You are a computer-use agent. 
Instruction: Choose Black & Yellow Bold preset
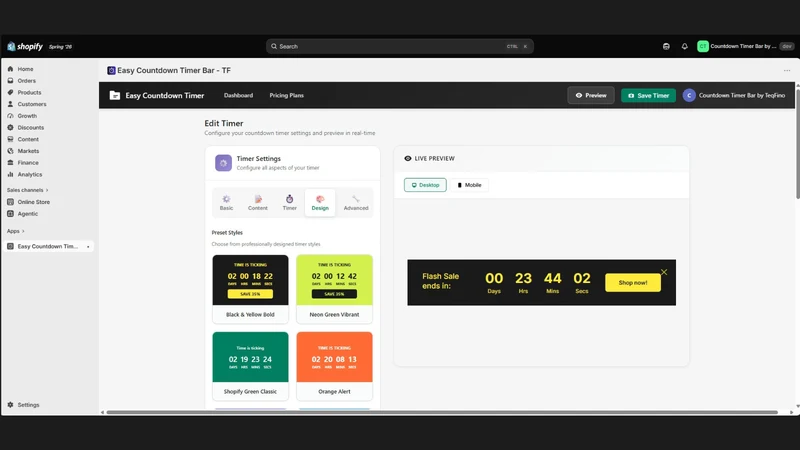(x=250, y=289)
